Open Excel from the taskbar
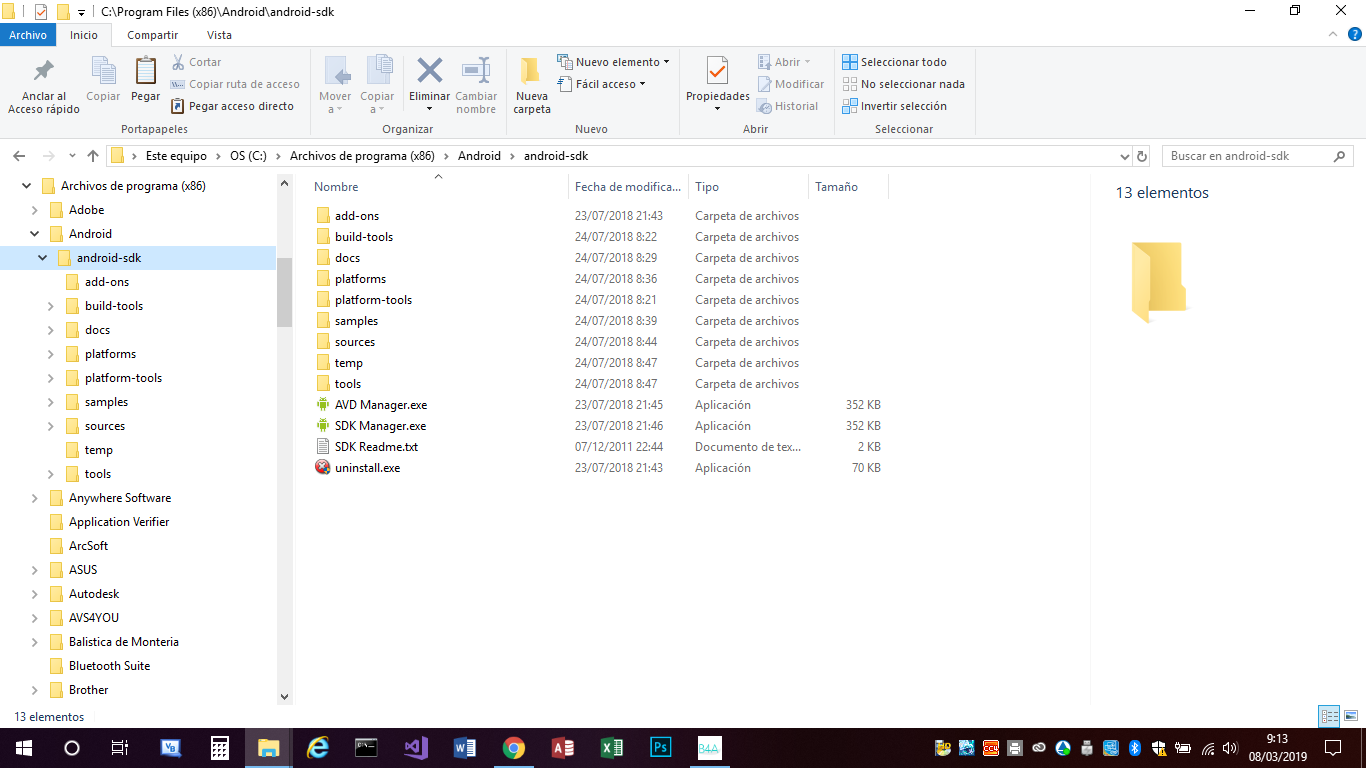Screen dimensions: 1366x768 (x=611, y=748)
